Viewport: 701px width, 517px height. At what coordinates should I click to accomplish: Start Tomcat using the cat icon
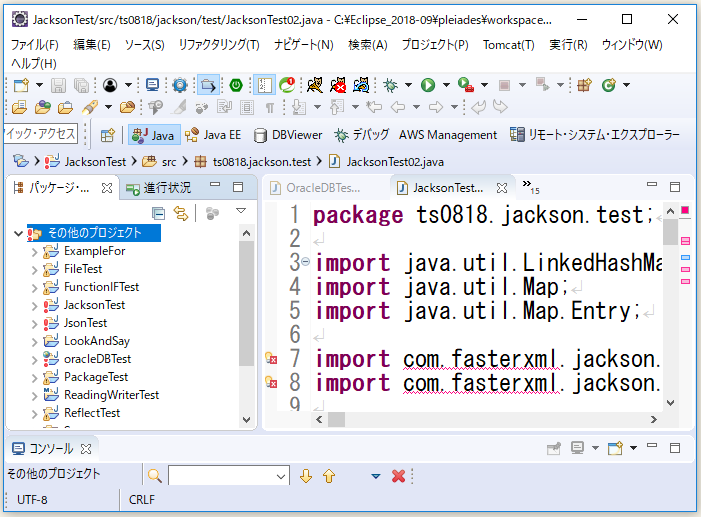315,85
